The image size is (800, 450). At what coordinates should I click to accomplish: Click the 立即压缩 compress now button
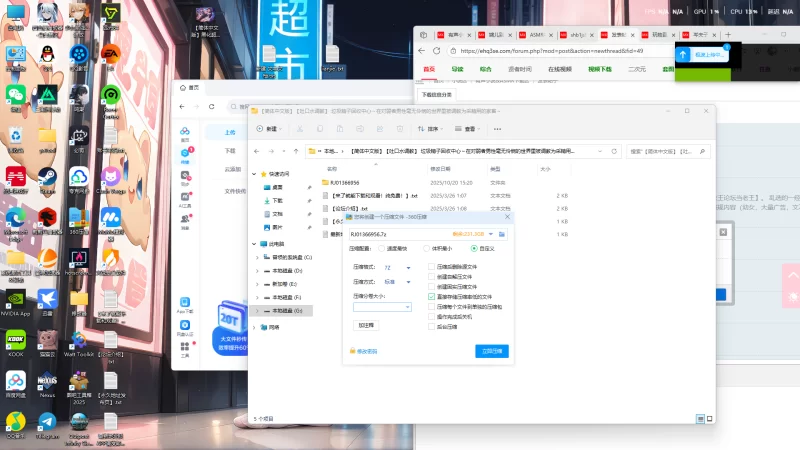pos(491,351)
